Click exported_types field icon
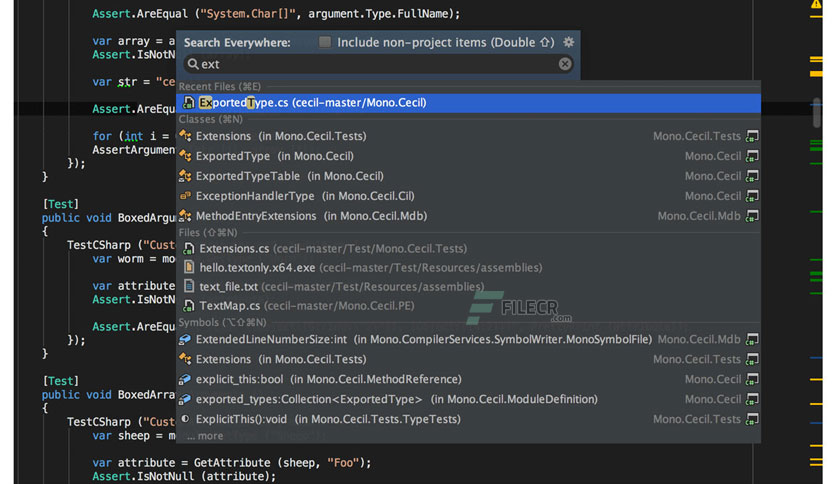Viewport: 836px width, 484px height. (x=185, y=399)
